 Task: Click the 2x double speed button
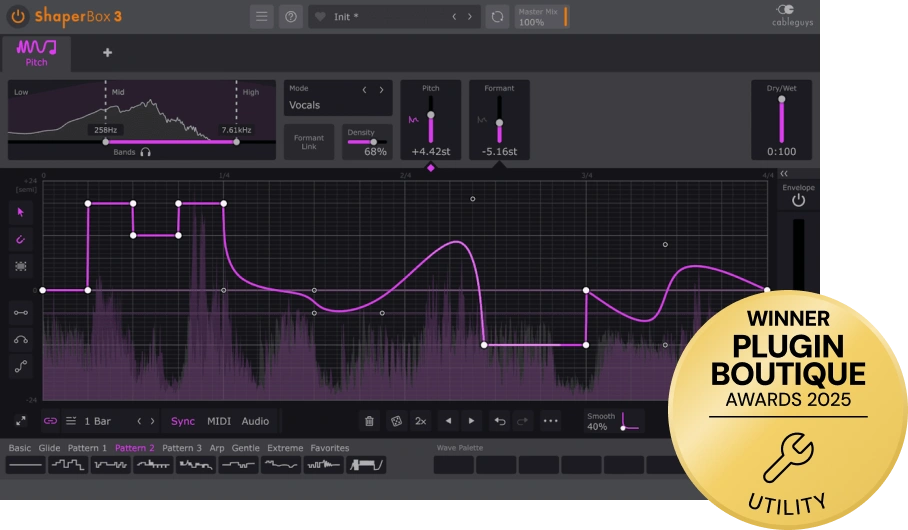(421, 421)
